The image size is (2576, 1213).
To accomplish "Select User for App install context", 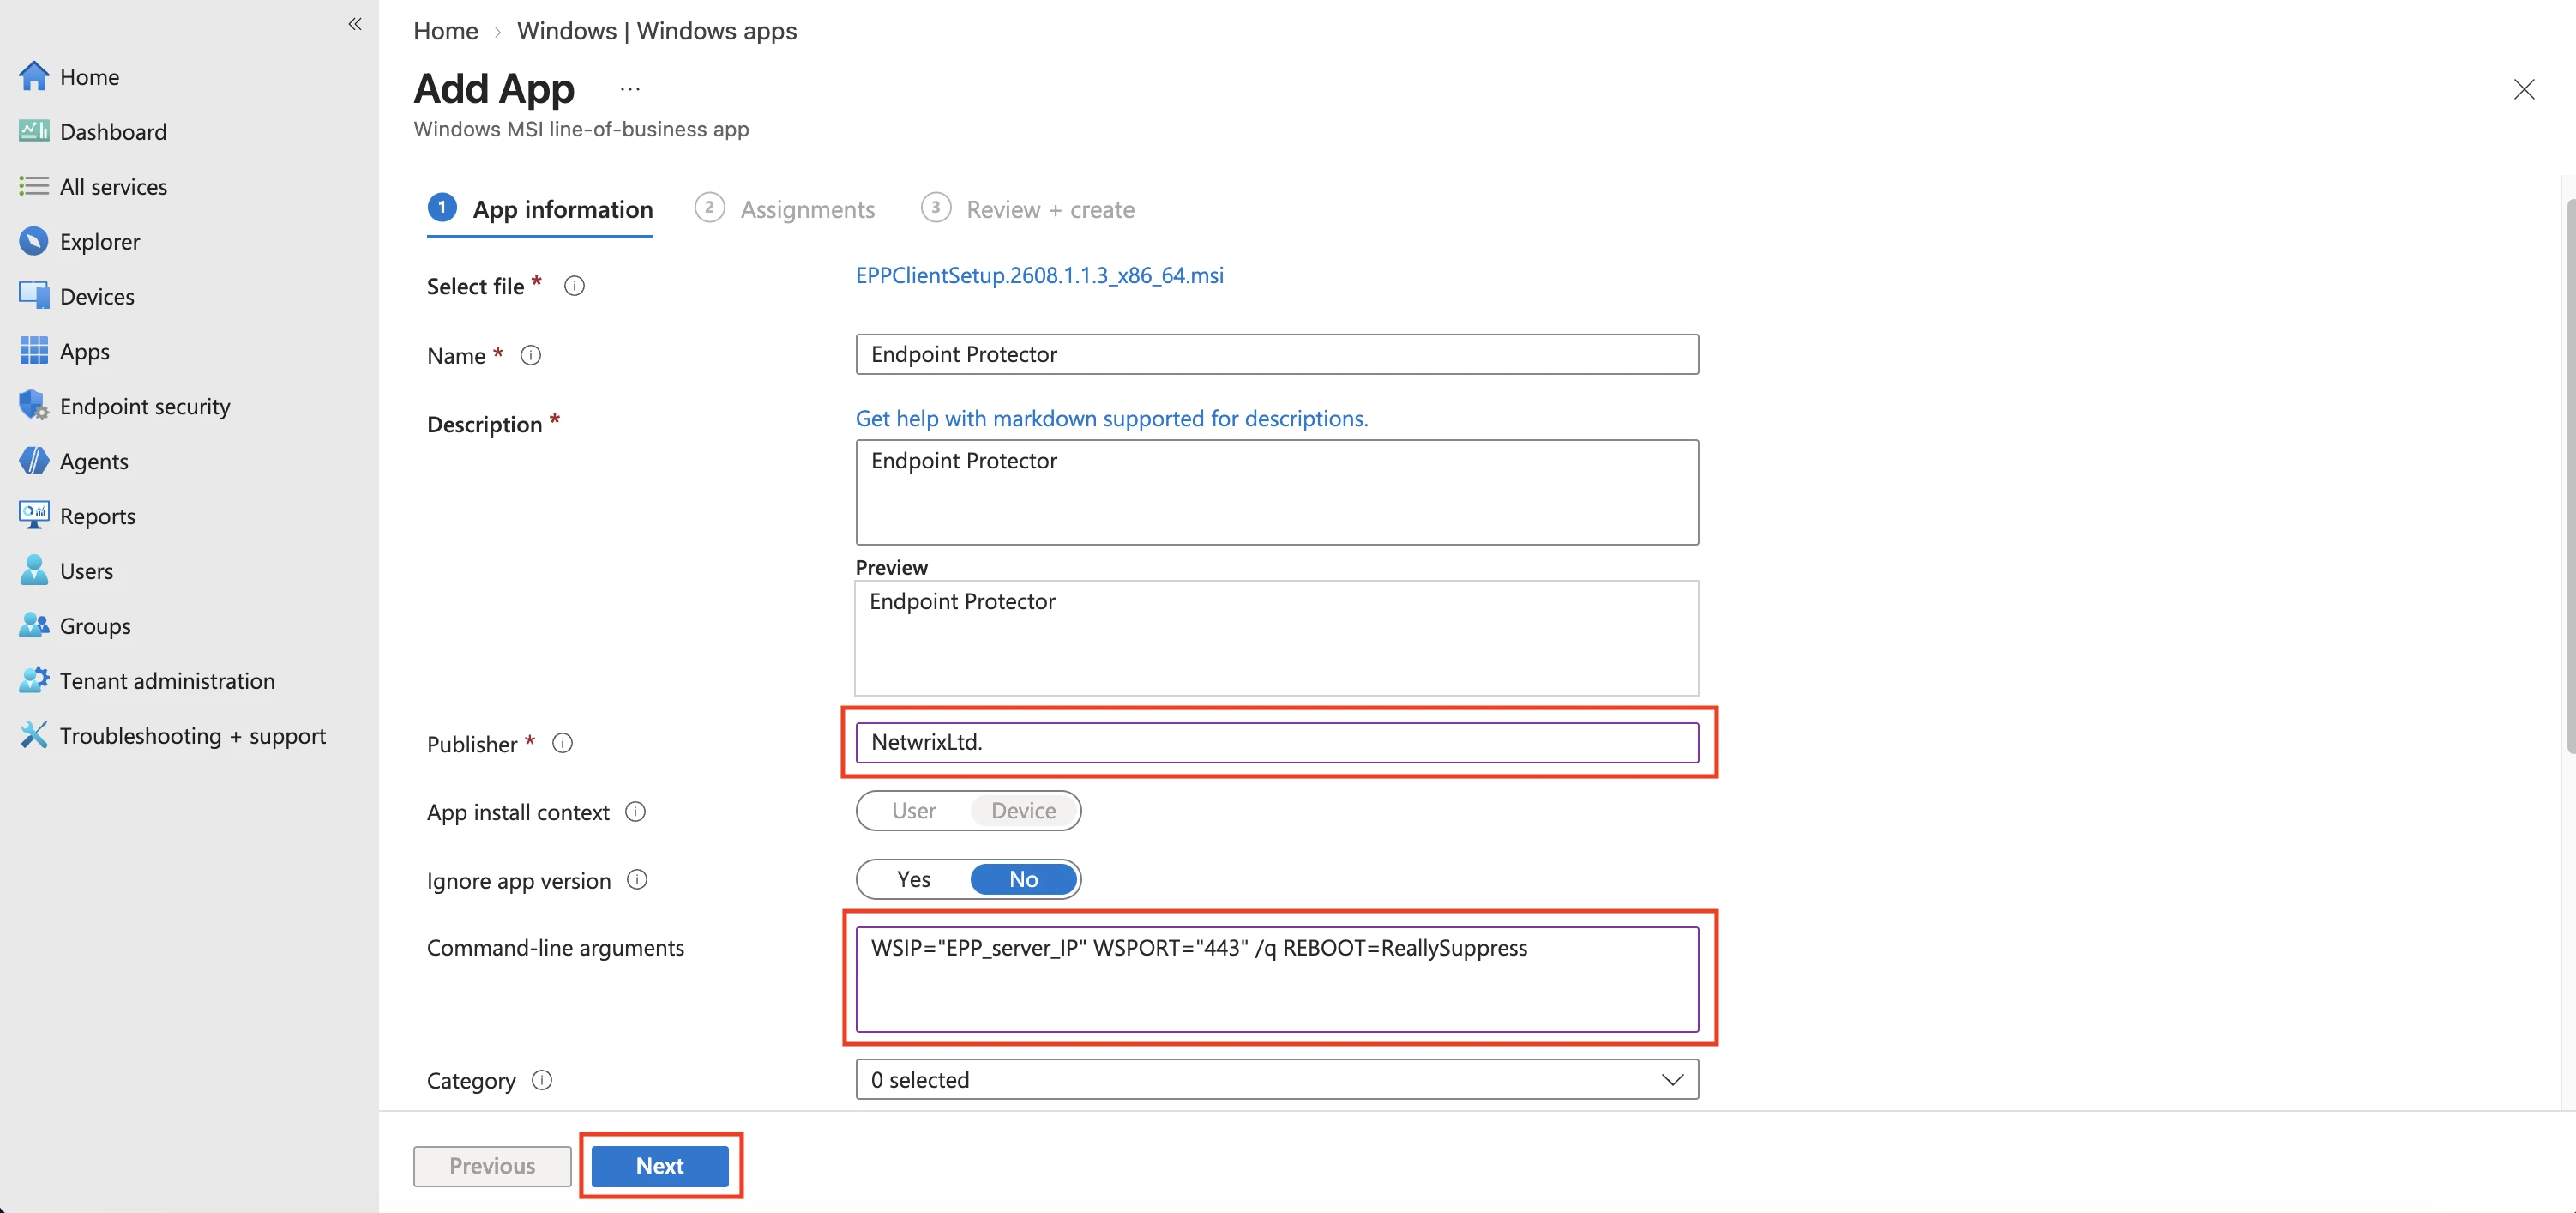I will click(x=914, y=811).
